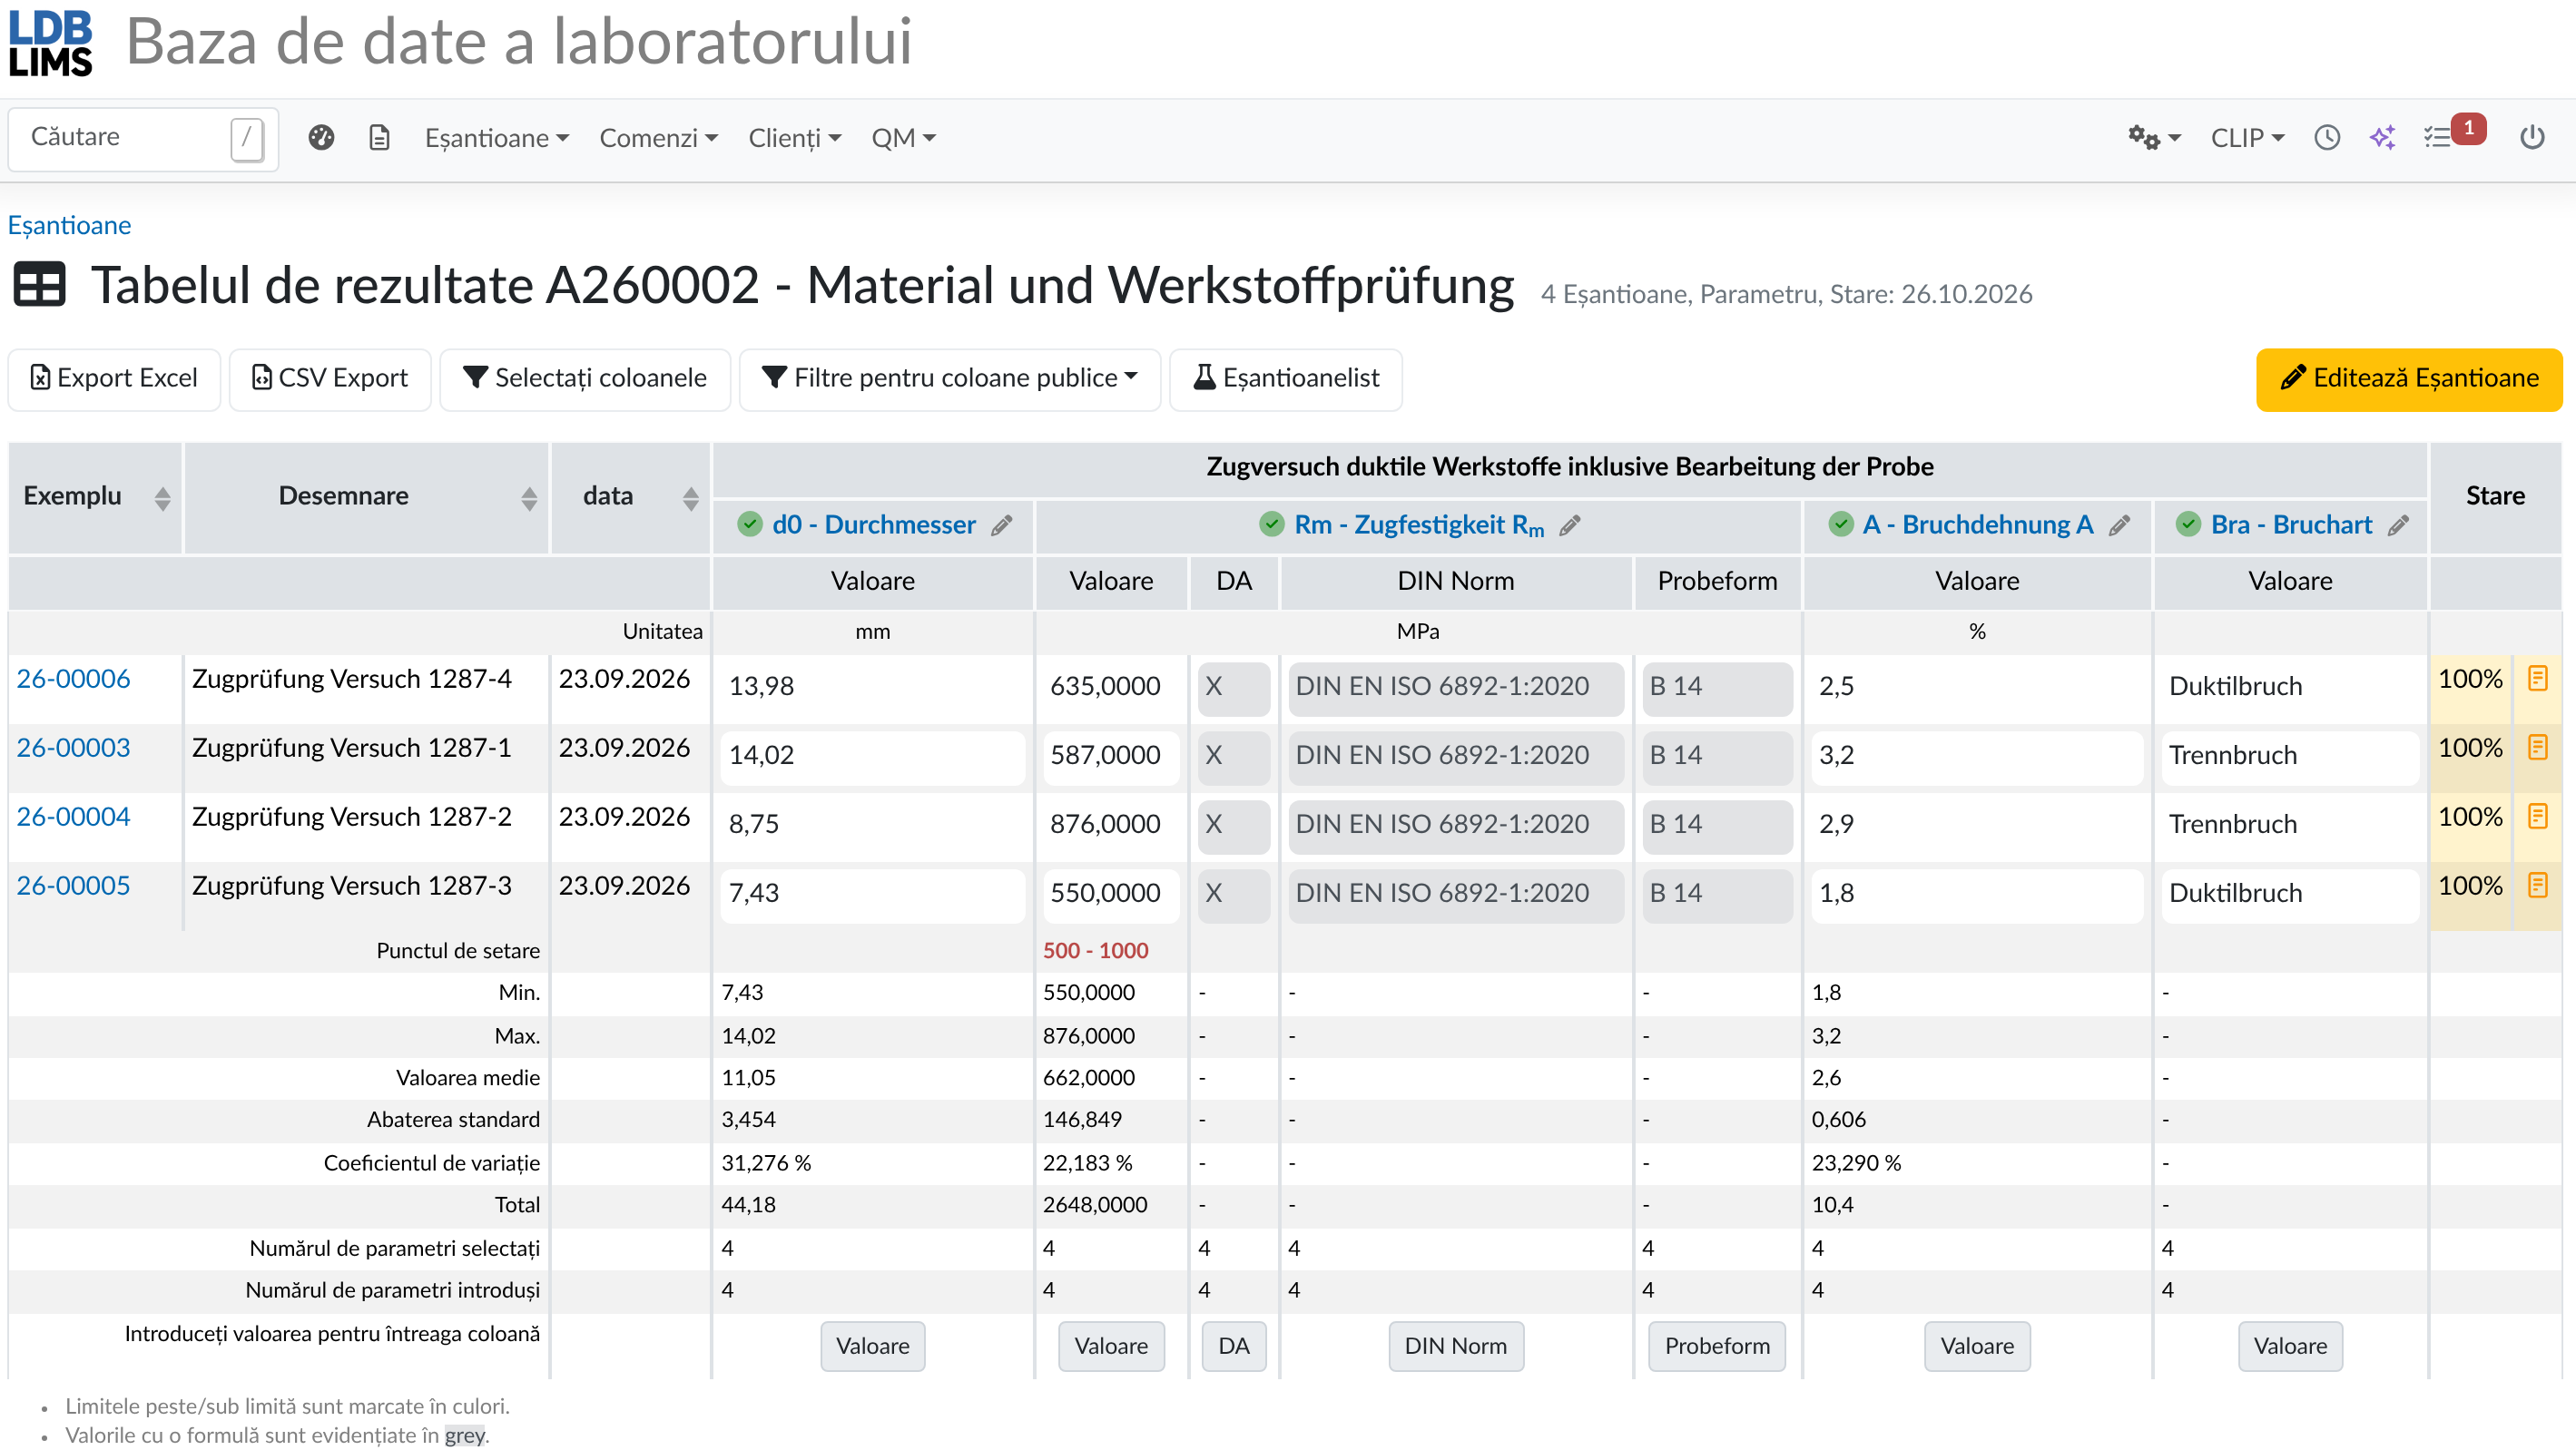
Task: Open the dashboard palette icon
Action: pos(321,138)
